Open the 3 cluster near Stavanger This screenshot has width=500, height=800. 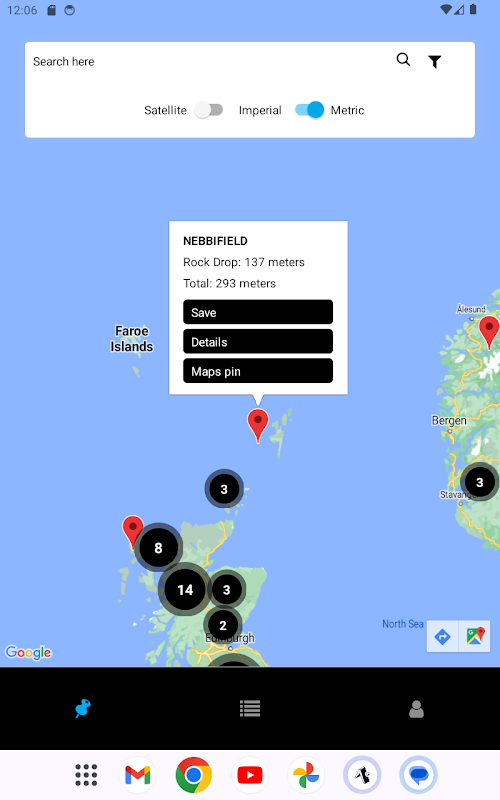click(480, 482)
